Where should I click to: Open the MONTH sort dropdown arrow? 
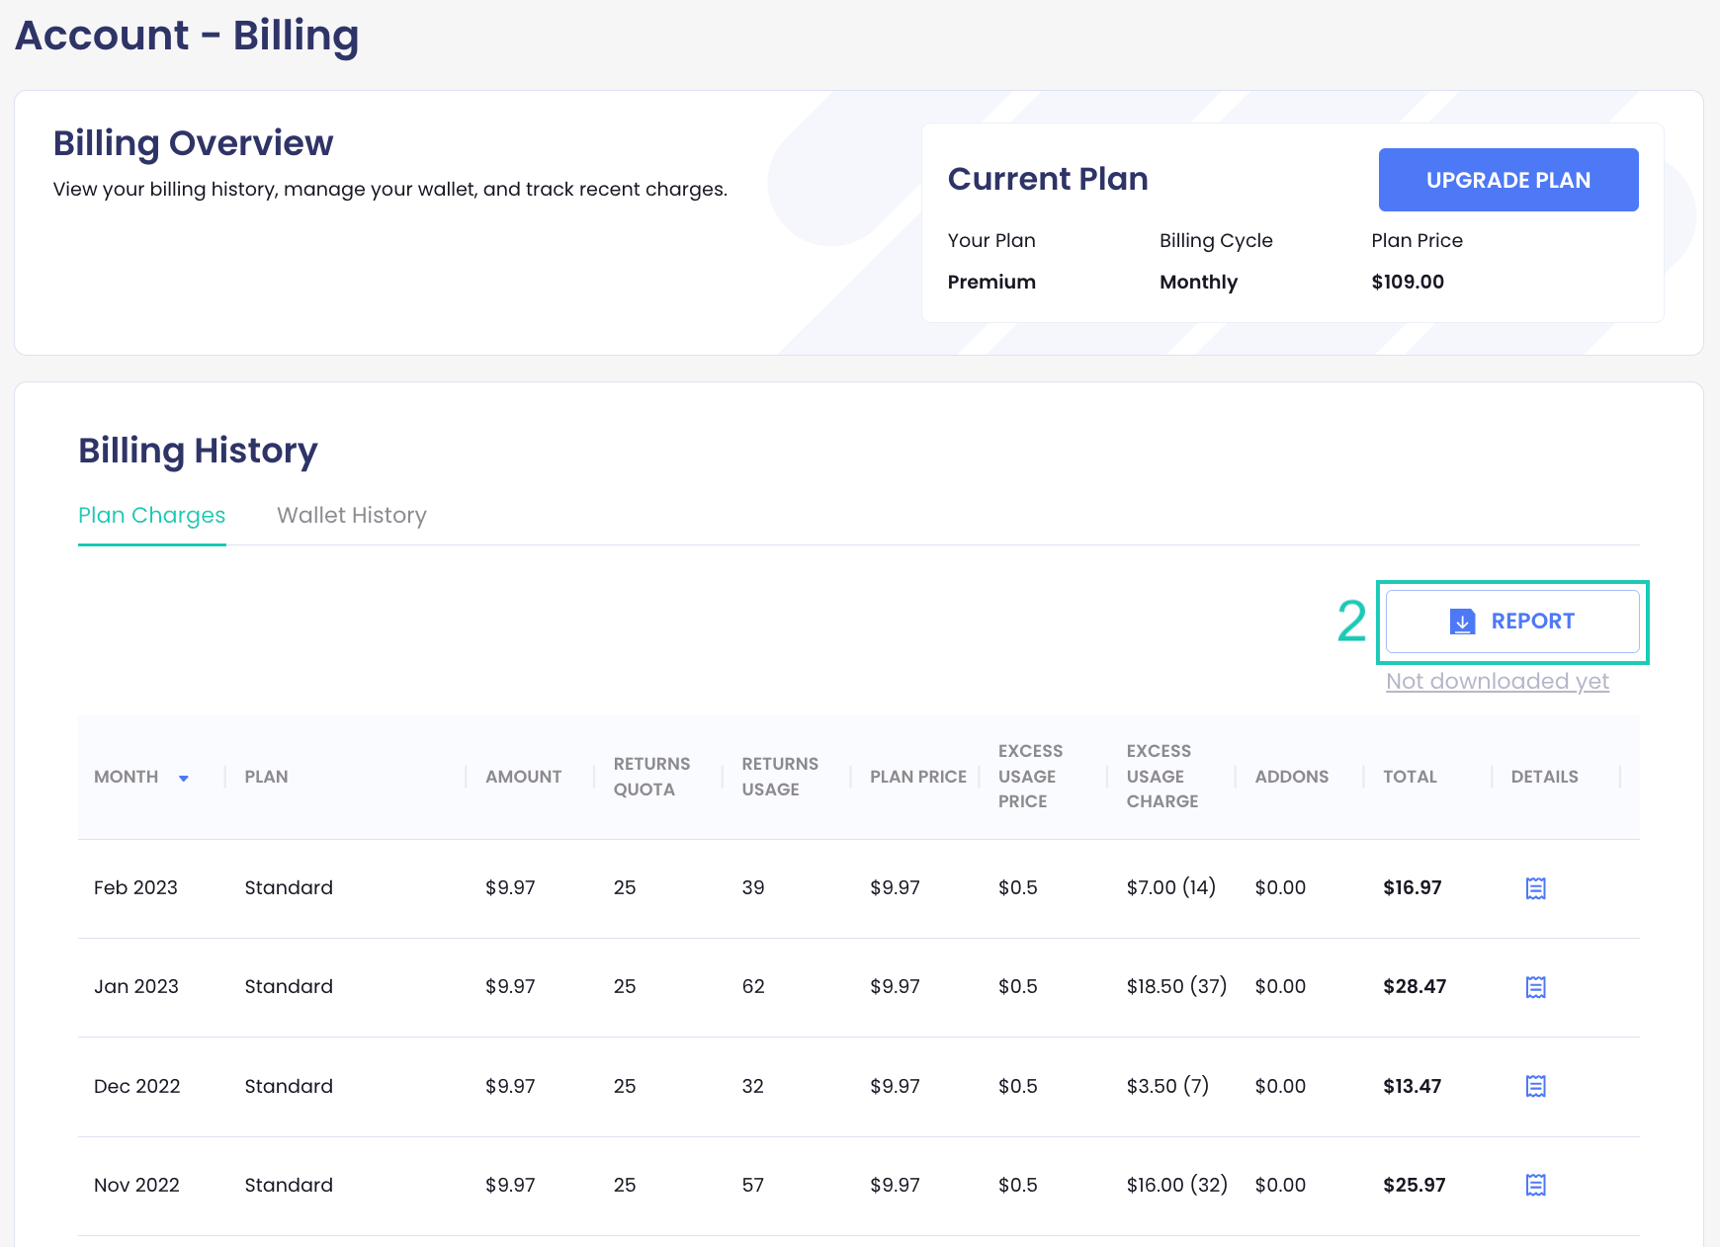point(184,777)
